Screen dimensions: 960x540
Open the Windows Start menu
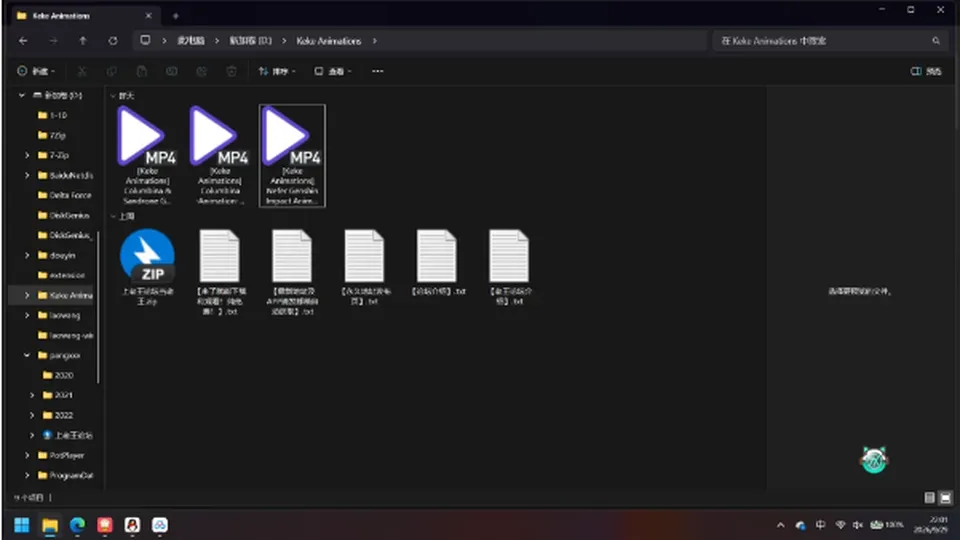pos(22,525)
